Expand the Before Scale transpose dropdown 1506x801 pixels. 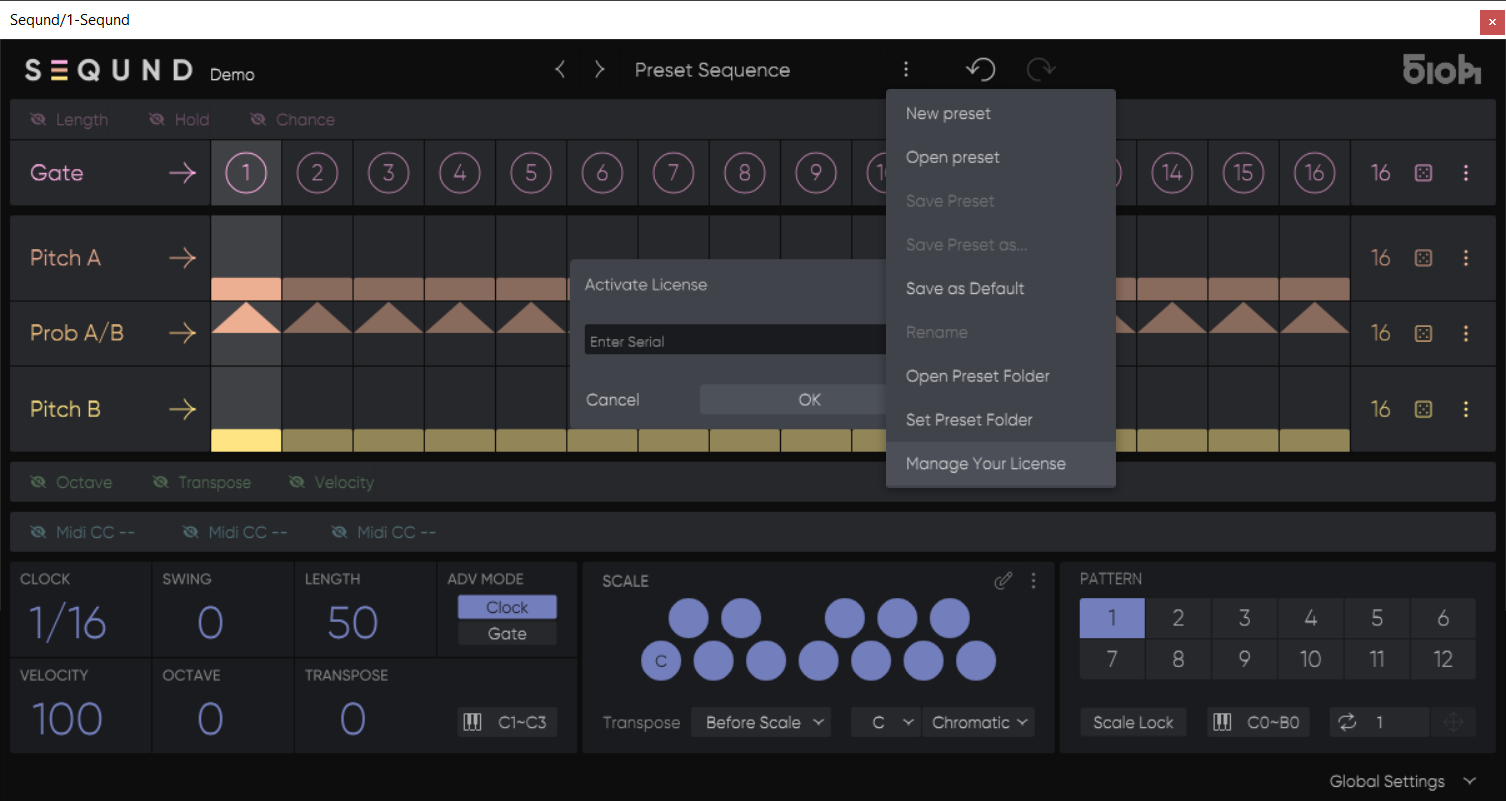pos(761,722)
